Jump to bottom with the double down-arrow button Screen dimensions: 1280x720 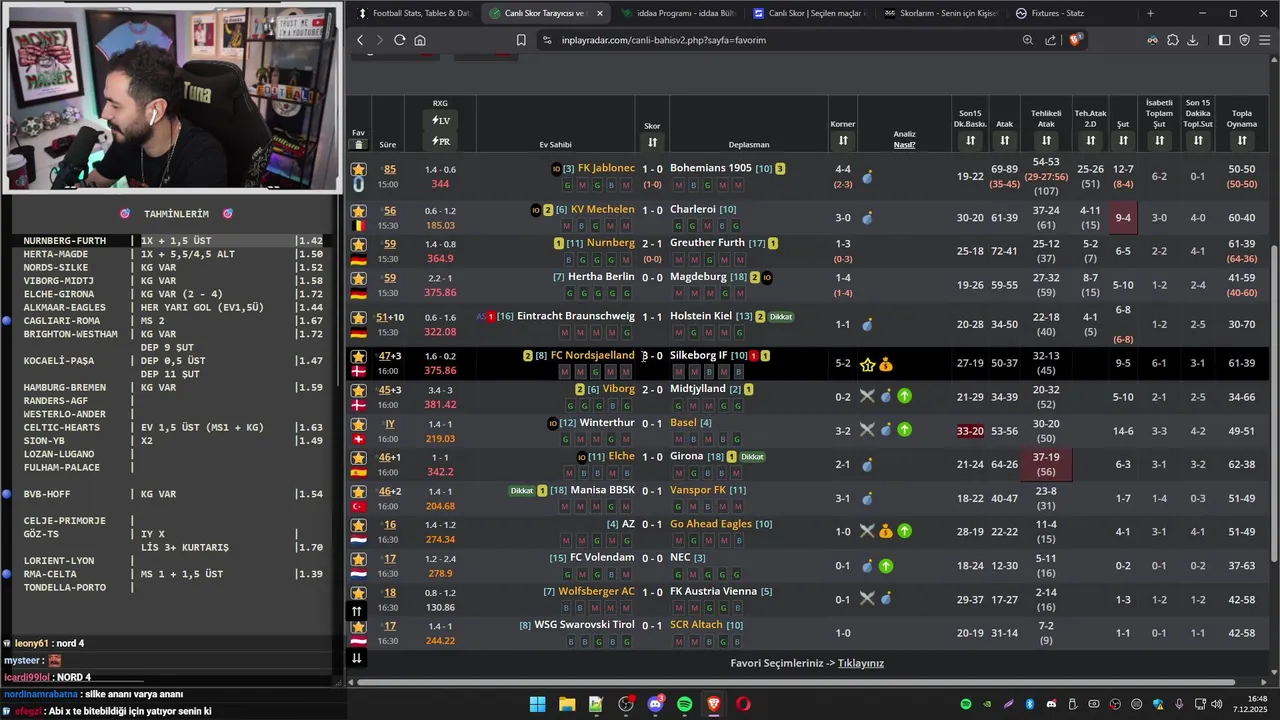coord(357,657)
